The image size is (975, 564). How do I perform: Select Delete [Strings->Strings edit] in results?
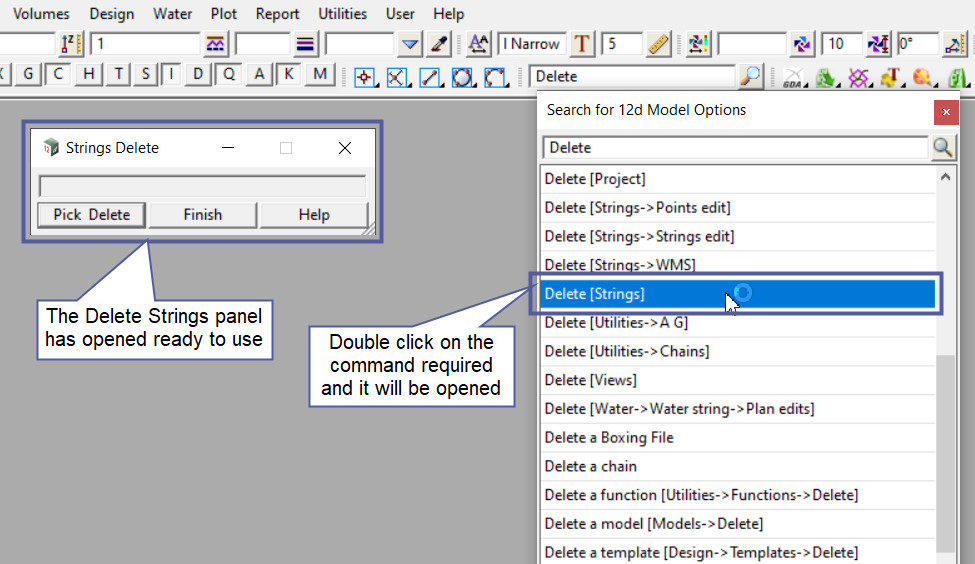click(x=639, y=236)
